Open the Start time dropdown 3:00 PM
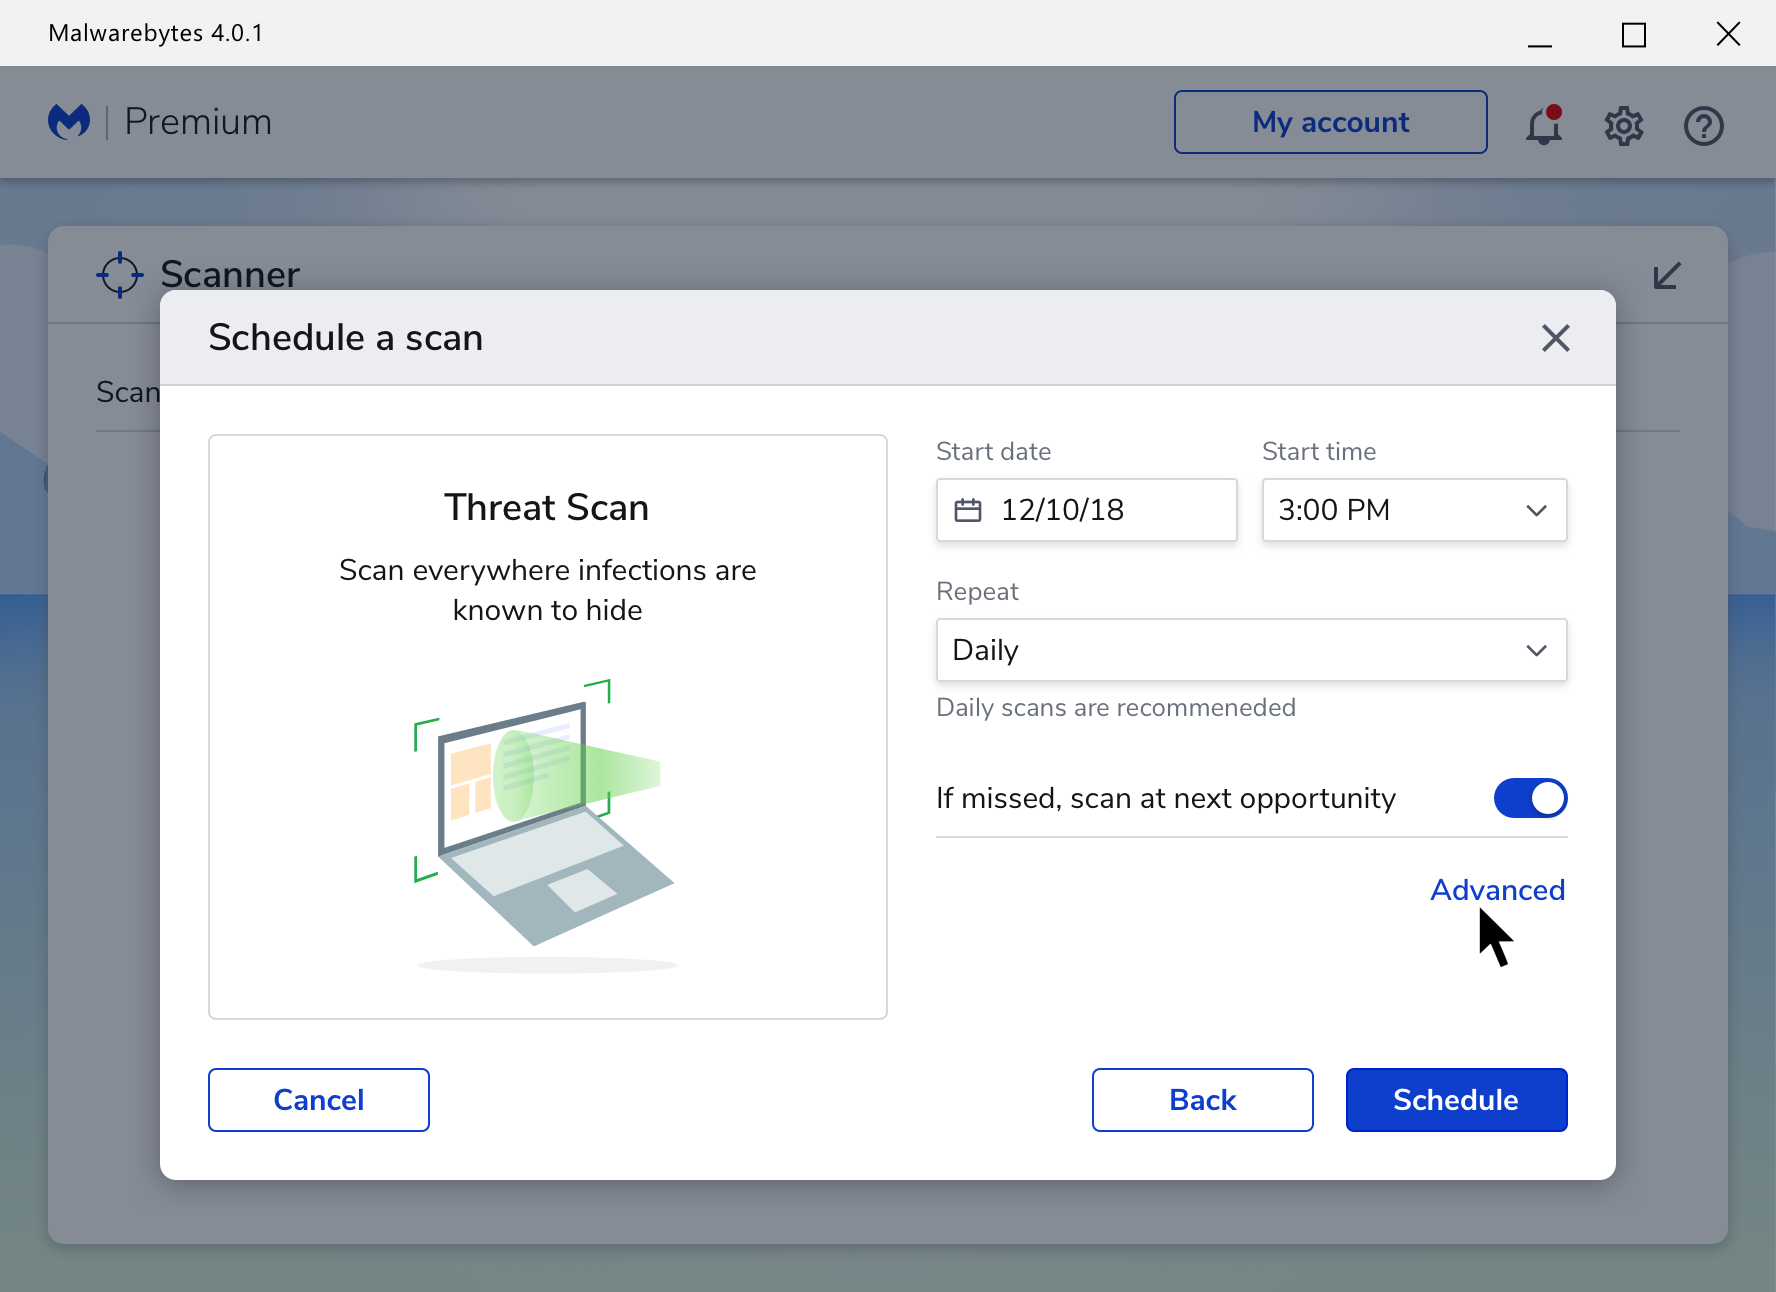The width and height of the screenshot is (1776, 1292). [x=1414, y=510]
